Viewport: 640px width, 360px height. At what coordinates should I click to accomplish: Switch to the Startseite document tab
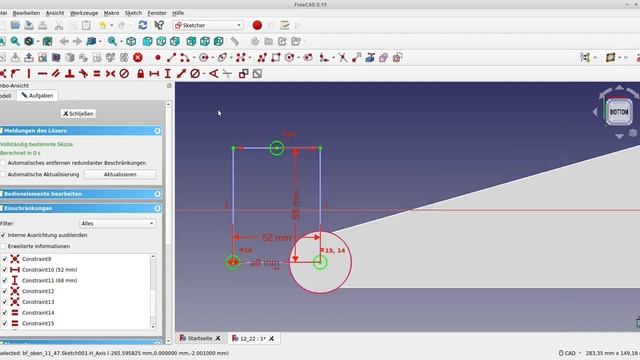point(200,338)
